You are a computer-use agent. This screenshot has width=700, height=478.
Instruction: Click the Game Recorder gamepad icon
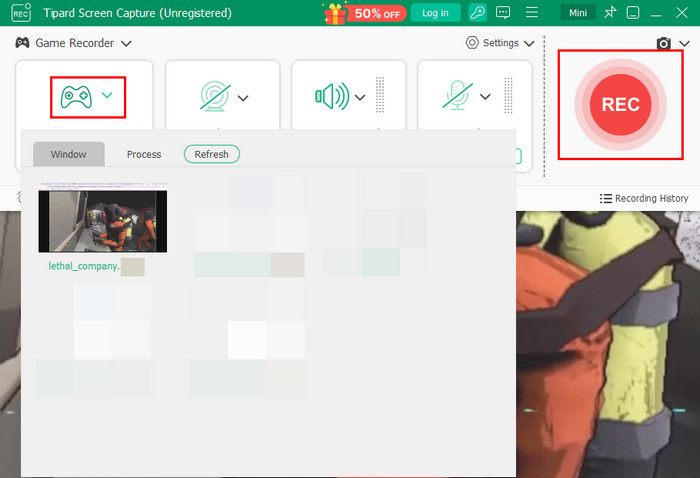[x=22, y=43]
